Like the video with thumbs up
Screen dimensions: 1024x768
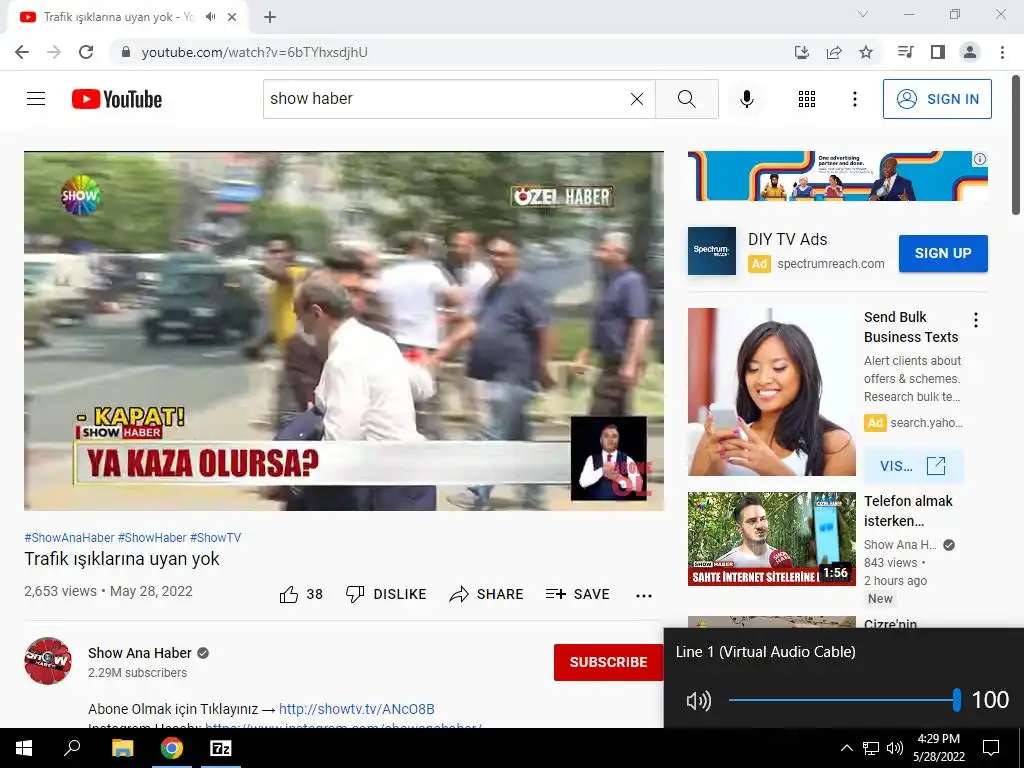[301, 594]
